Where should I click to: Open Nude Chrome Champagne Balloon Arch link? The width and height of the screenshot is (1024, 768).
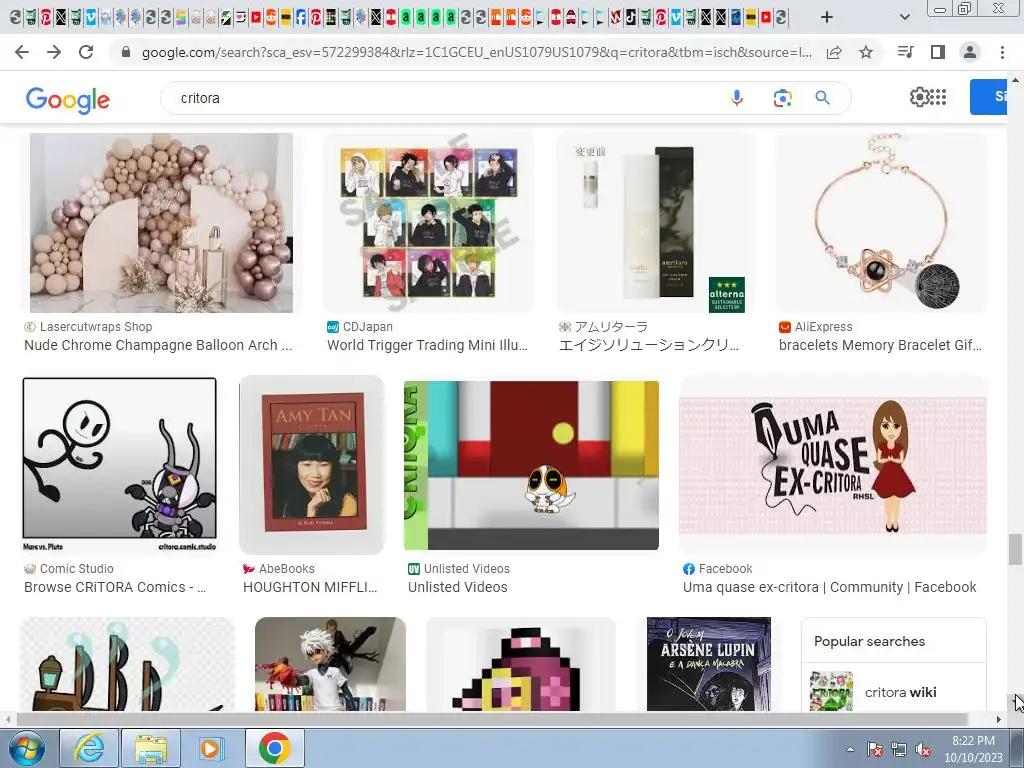pos(158,345)
